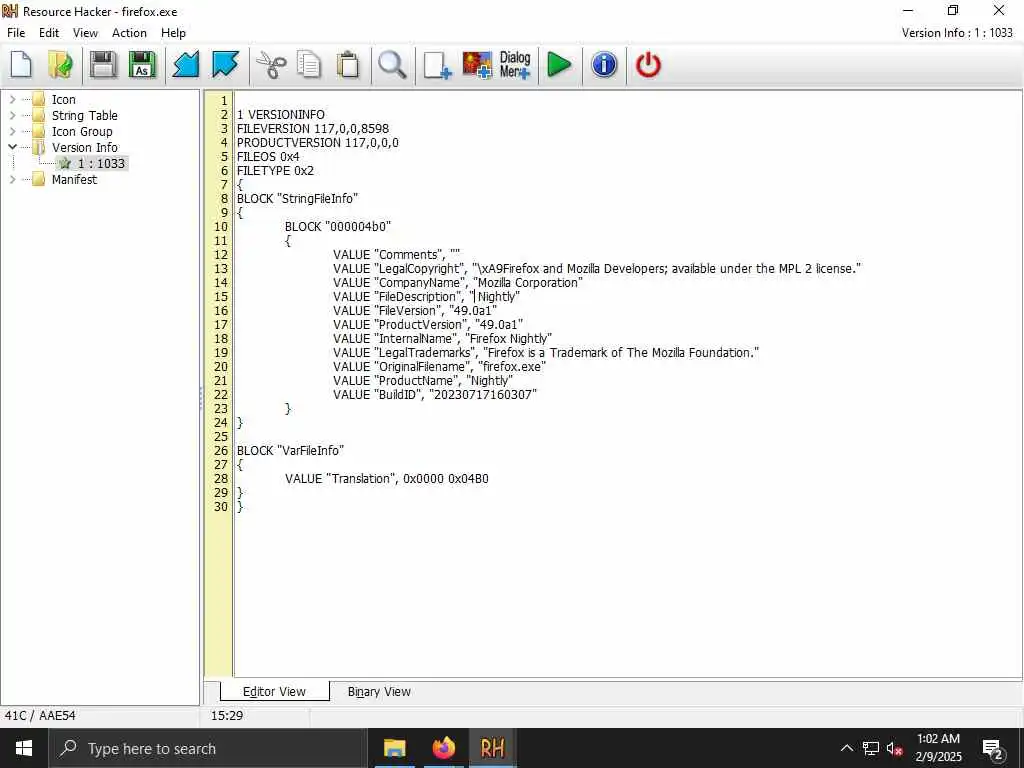Open the Edit menu
1024x768 pixels.
coord(49,33)
